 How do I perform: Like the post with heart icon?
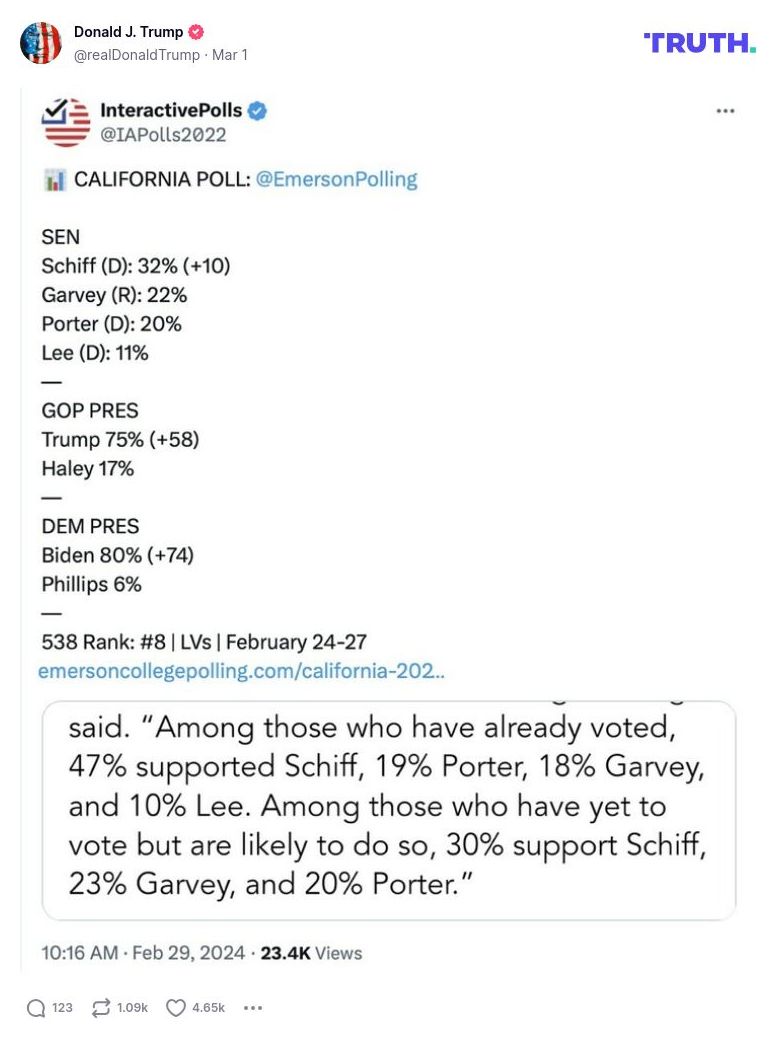pos(176,1008)
